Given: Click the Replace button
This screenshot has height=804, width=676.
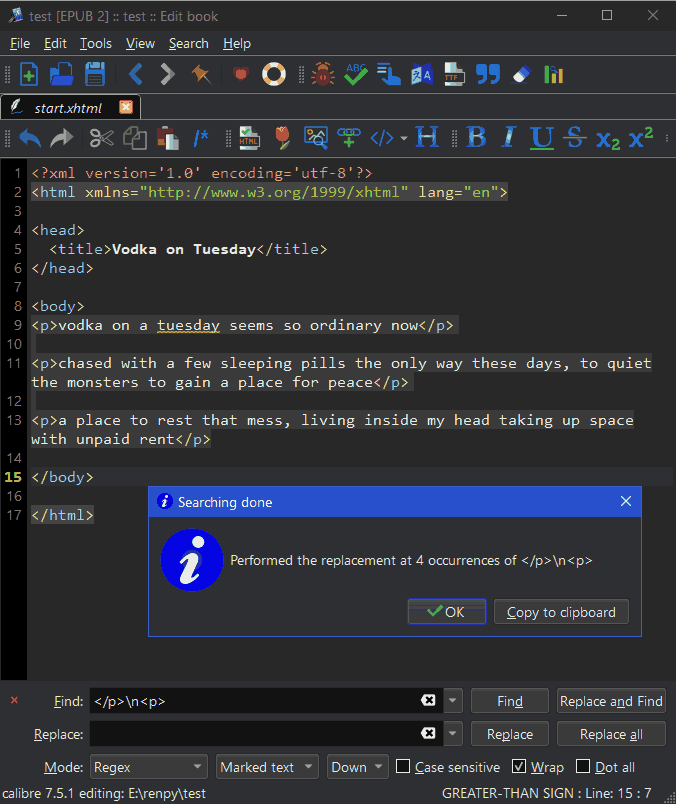Looking at the screenshot, I should tap(510, 734).
